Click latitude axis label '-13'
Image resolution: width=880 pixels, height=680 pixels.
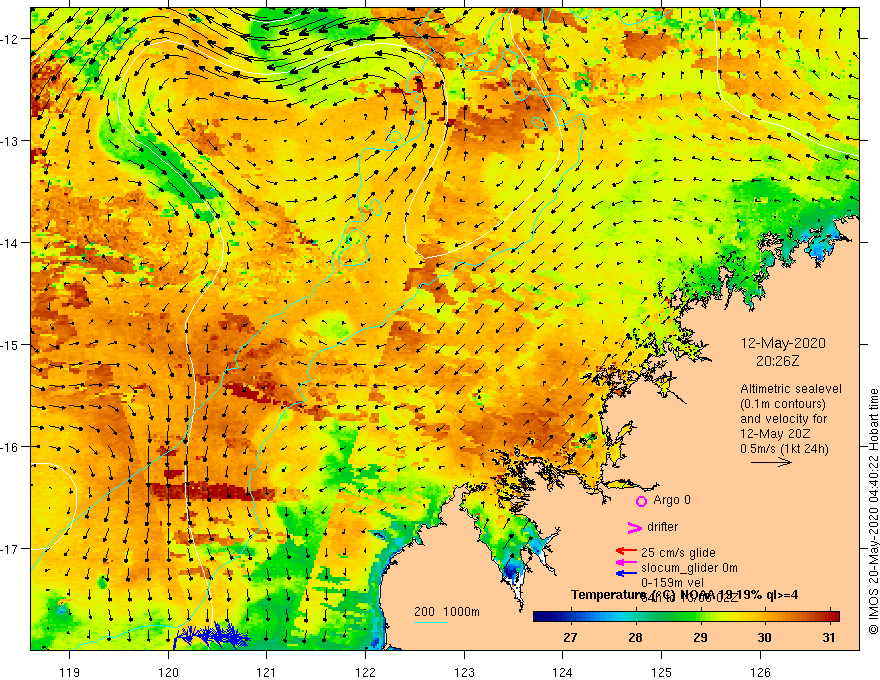pyautogui.click(x=10, y=141)
